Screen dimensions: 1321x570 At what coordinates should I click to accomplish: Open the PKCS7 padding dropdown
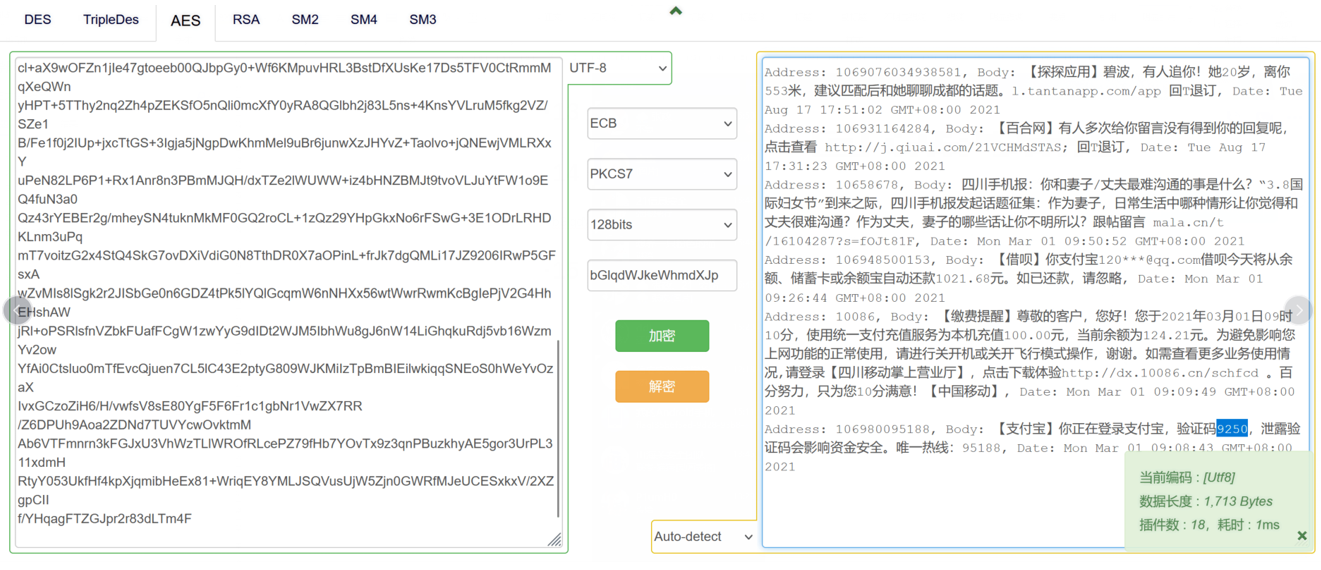[662, 174]
